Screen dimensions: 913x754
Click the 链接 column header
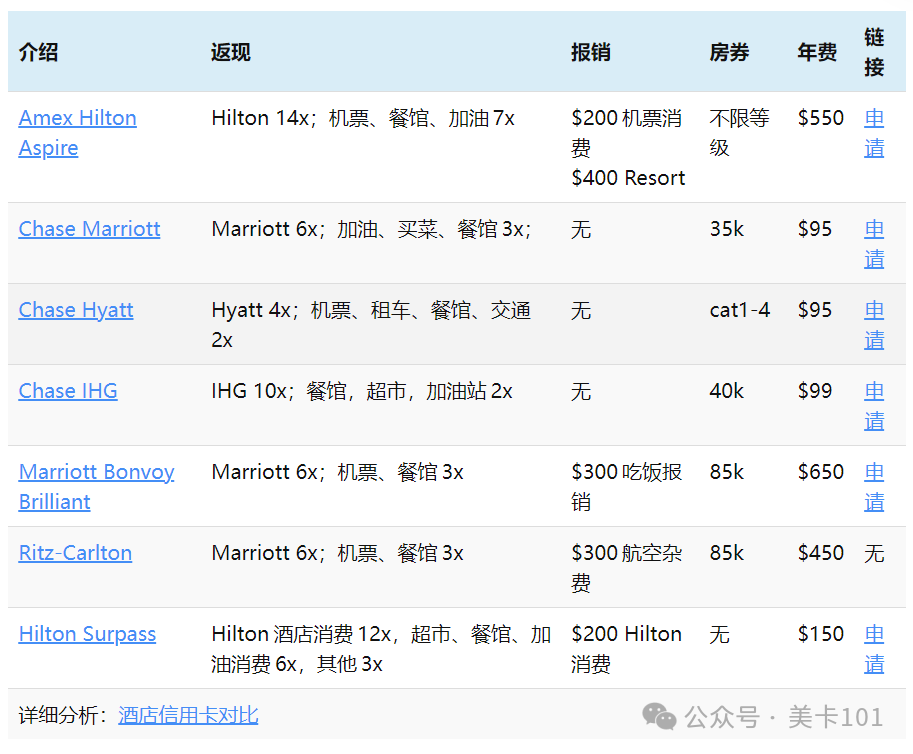[874, 52]
